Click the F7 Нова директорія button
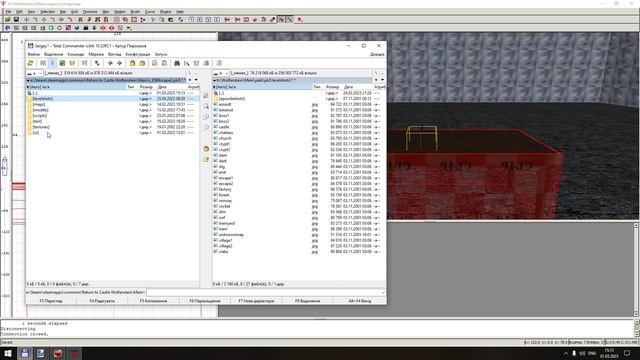The height and width of the screenshot is (360, 640). [256, 301]
